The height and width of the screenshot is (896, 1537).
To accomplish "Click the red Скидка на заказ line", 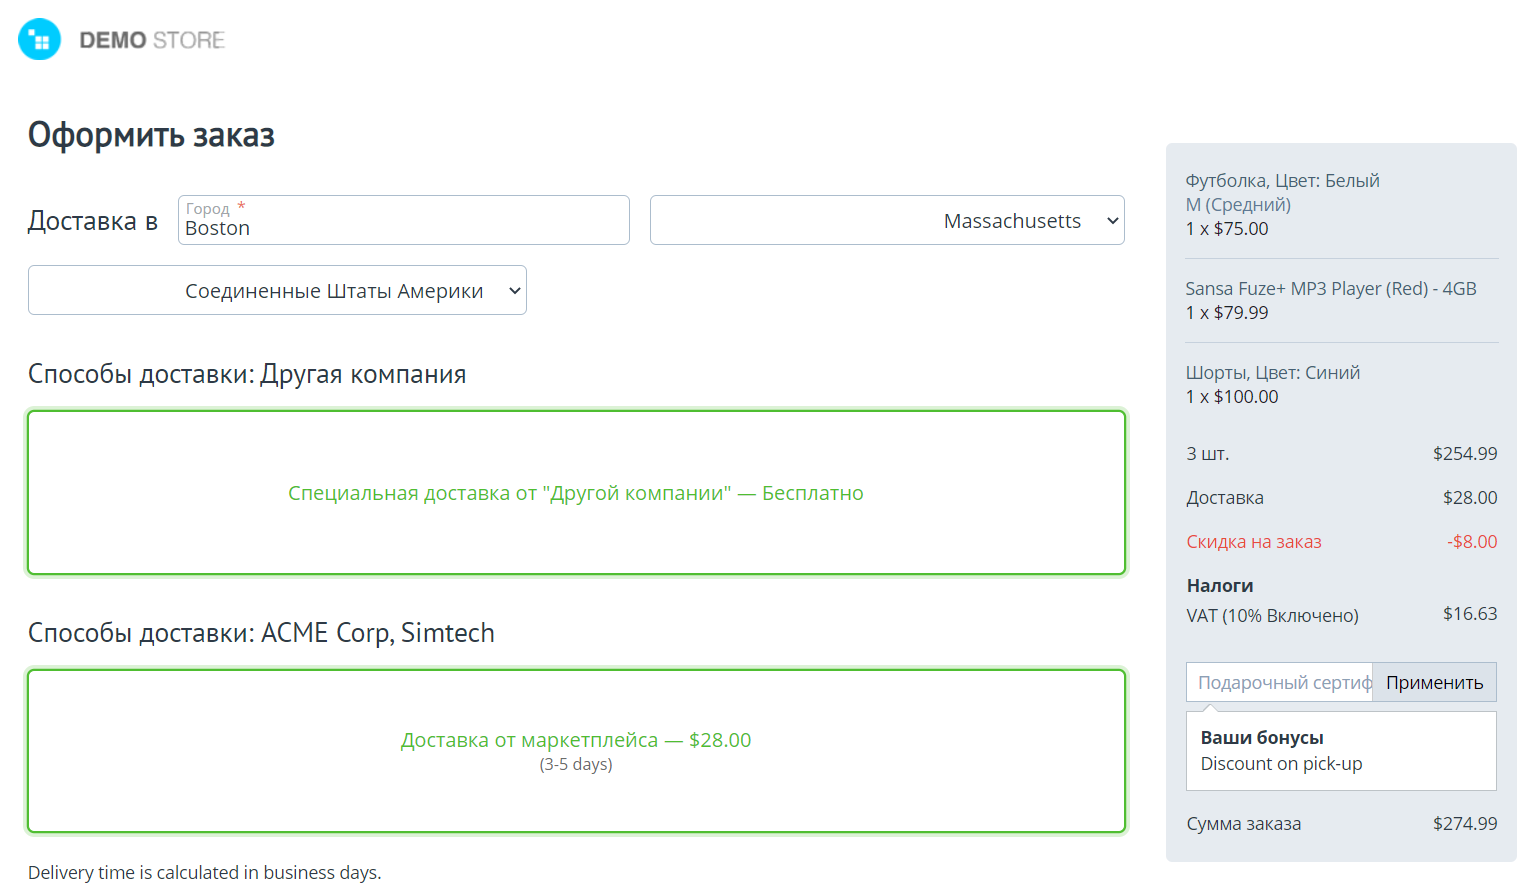I will 1254,542.
